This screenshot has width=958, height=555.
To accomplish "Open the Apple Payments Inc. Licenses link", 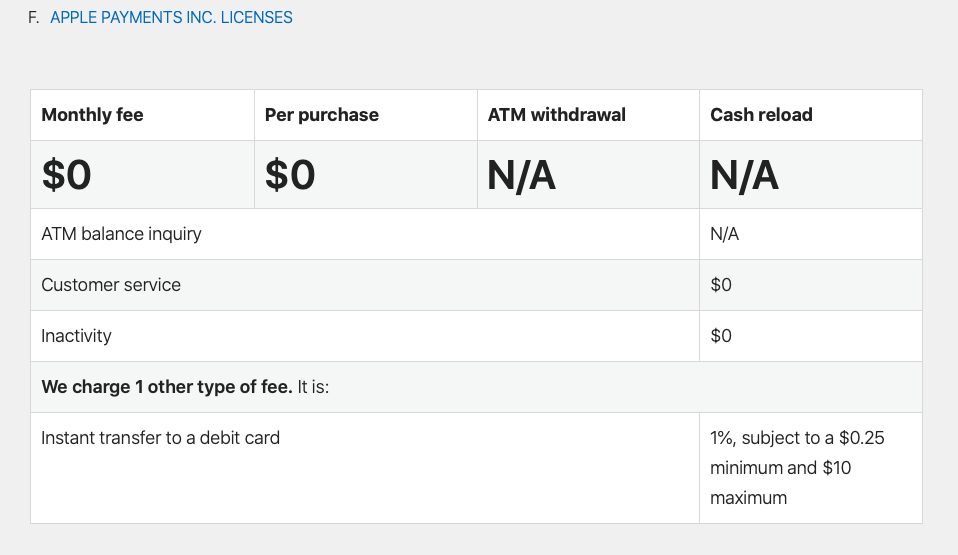I will pyautogui.click(x=171, y=18).
